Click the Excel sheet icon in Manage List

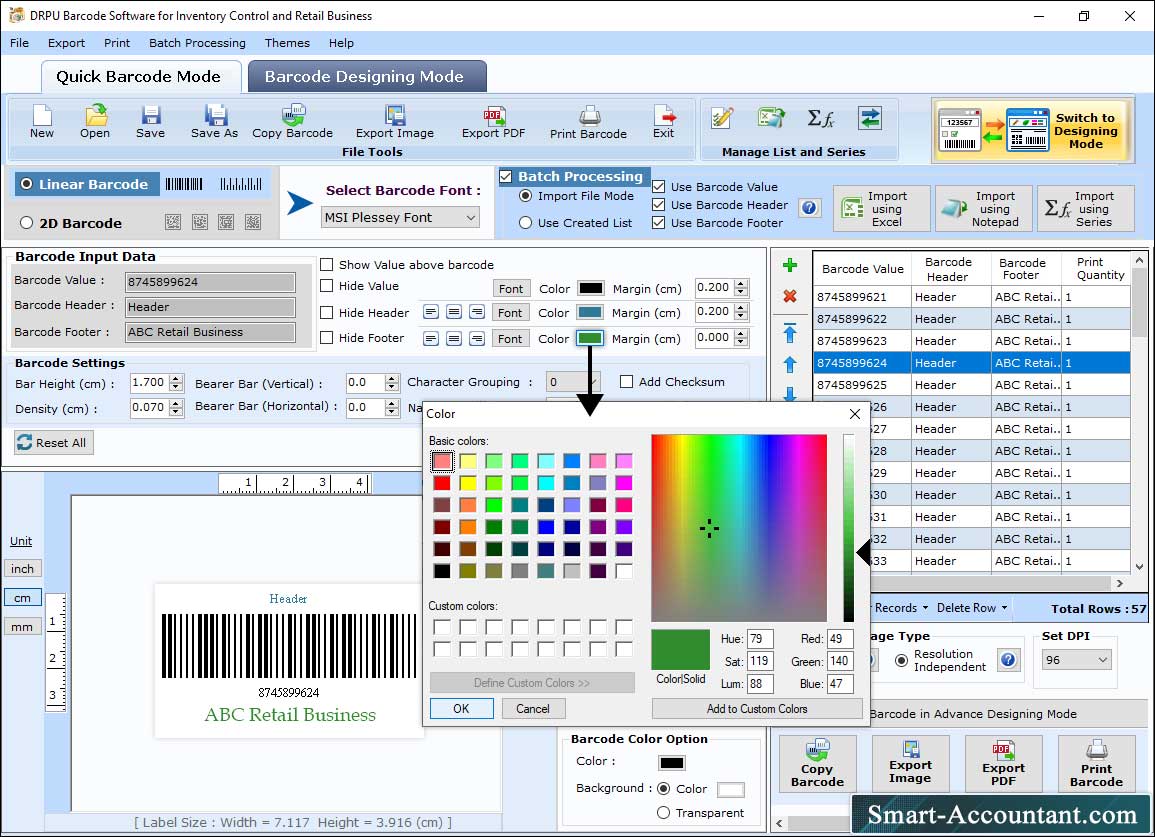pyautogui.click(x=770, y=118)
